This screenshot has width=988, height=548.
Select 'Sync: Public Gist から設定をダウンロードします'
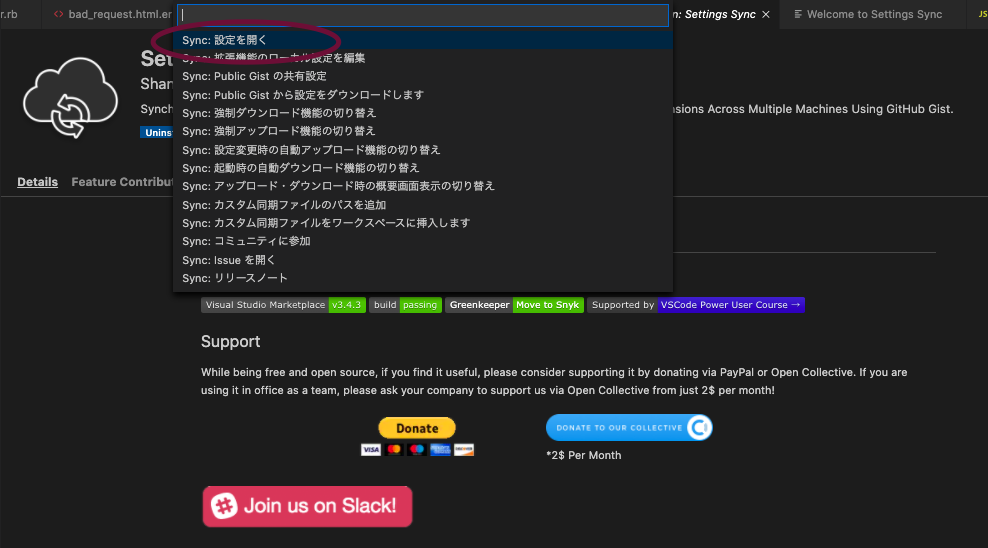click(423, 95)
